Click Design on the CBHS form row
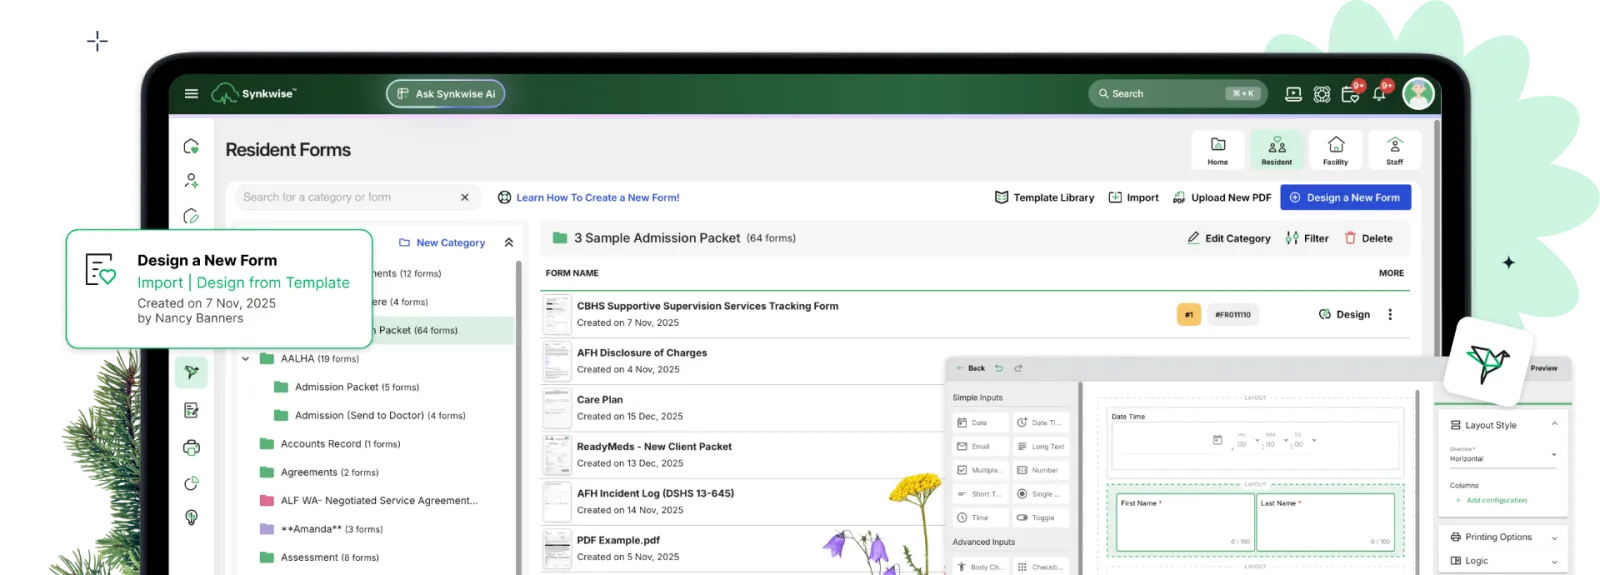 click(1345, 314)
